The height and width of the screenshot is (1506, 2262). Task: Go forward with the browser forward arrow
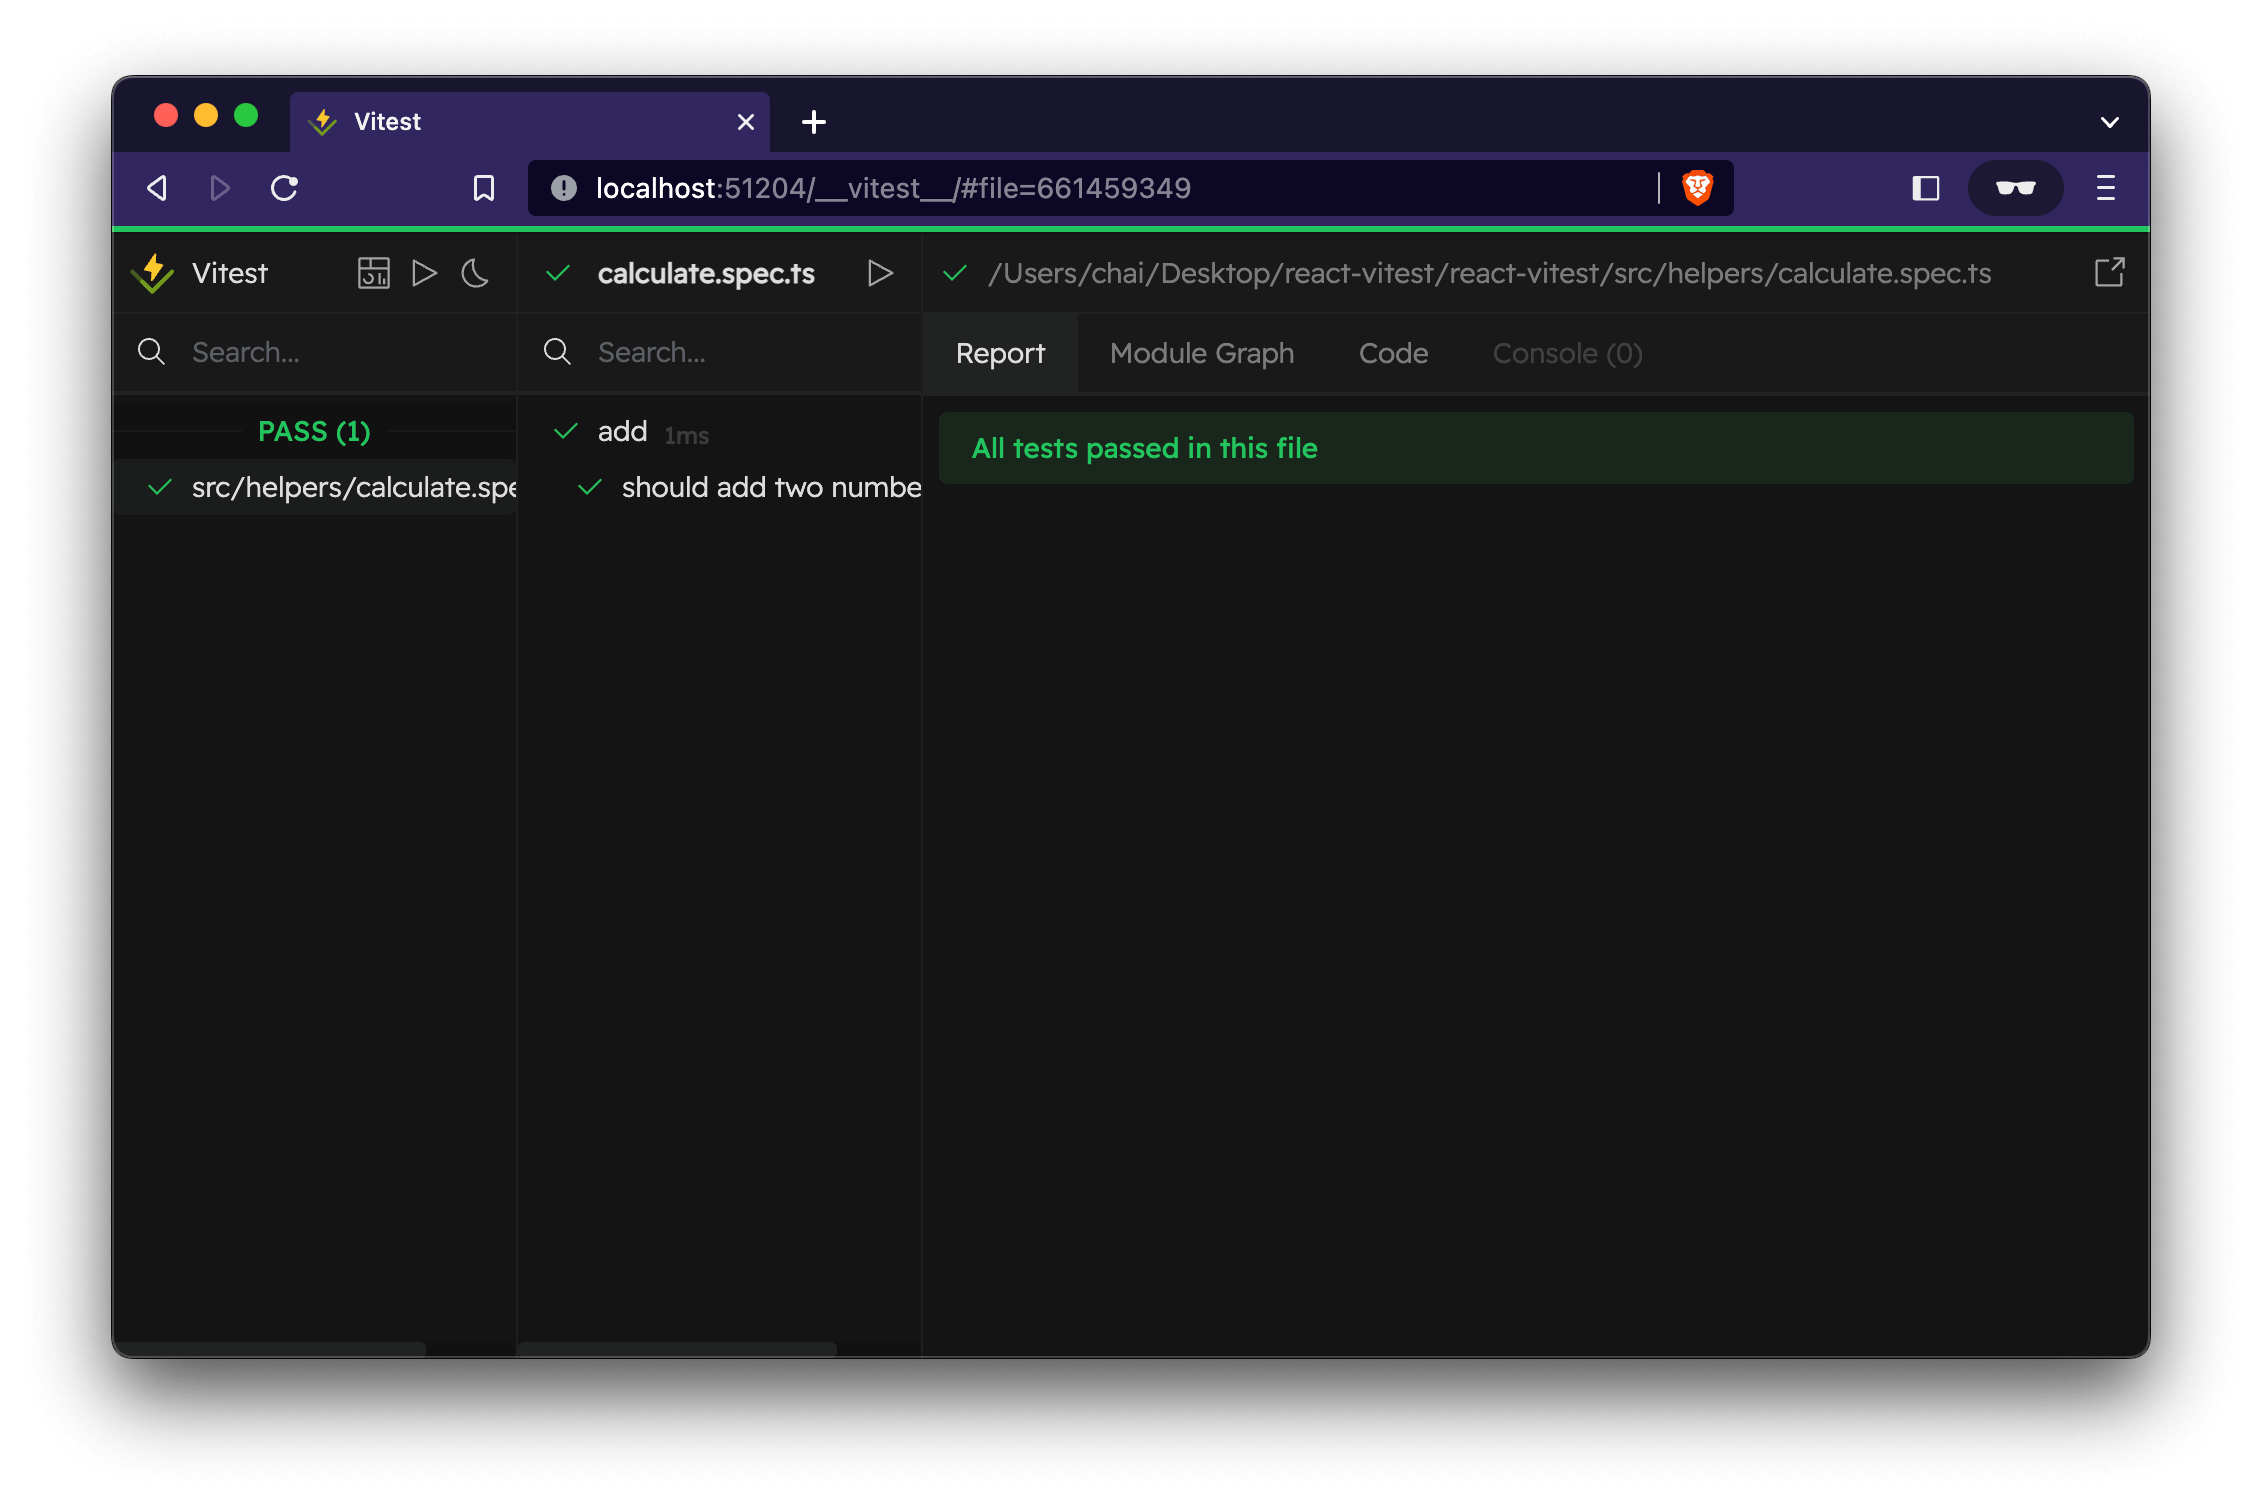click(x=220, y=188)
